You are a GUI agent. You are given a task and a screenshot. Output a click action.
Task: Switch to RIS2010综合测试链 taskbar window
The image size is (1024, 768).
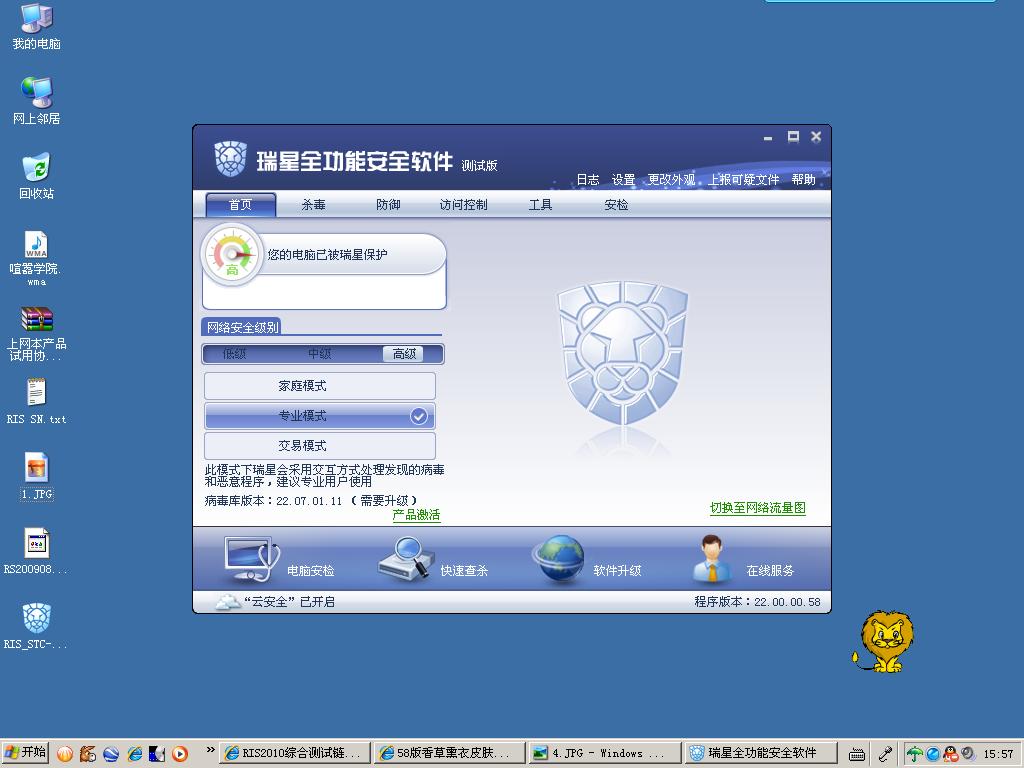[295, 754]
